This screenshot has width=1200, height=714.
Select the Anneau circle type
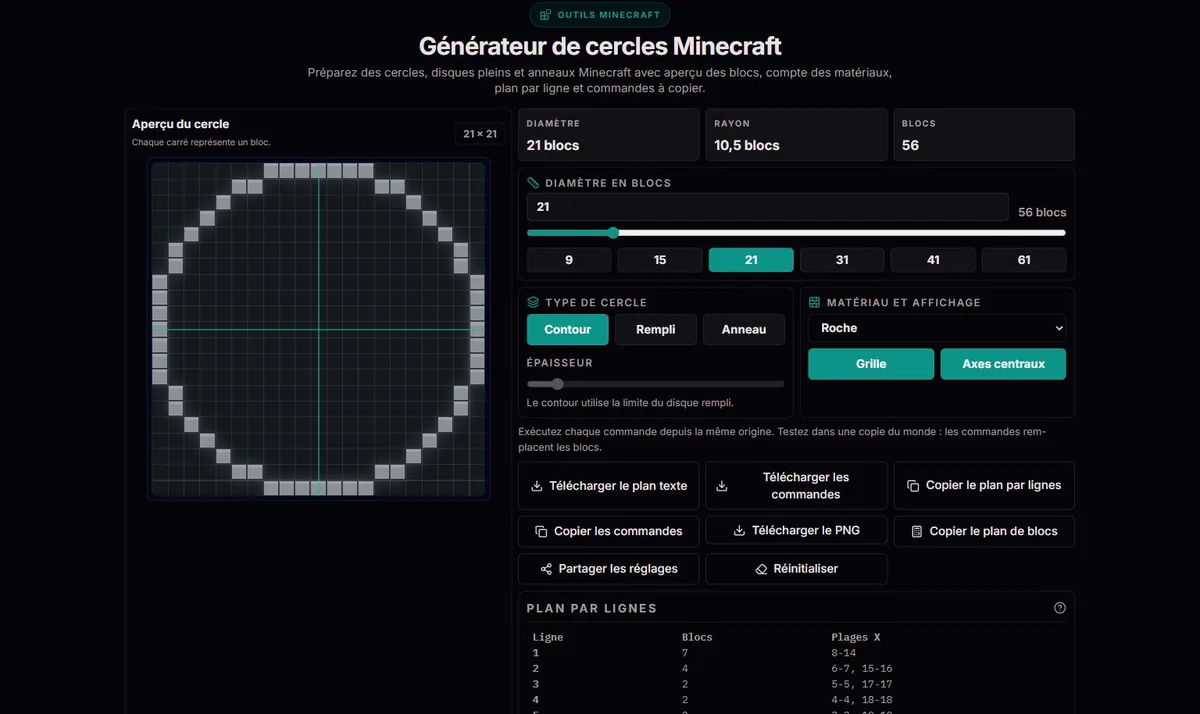[x=744, y=329]
